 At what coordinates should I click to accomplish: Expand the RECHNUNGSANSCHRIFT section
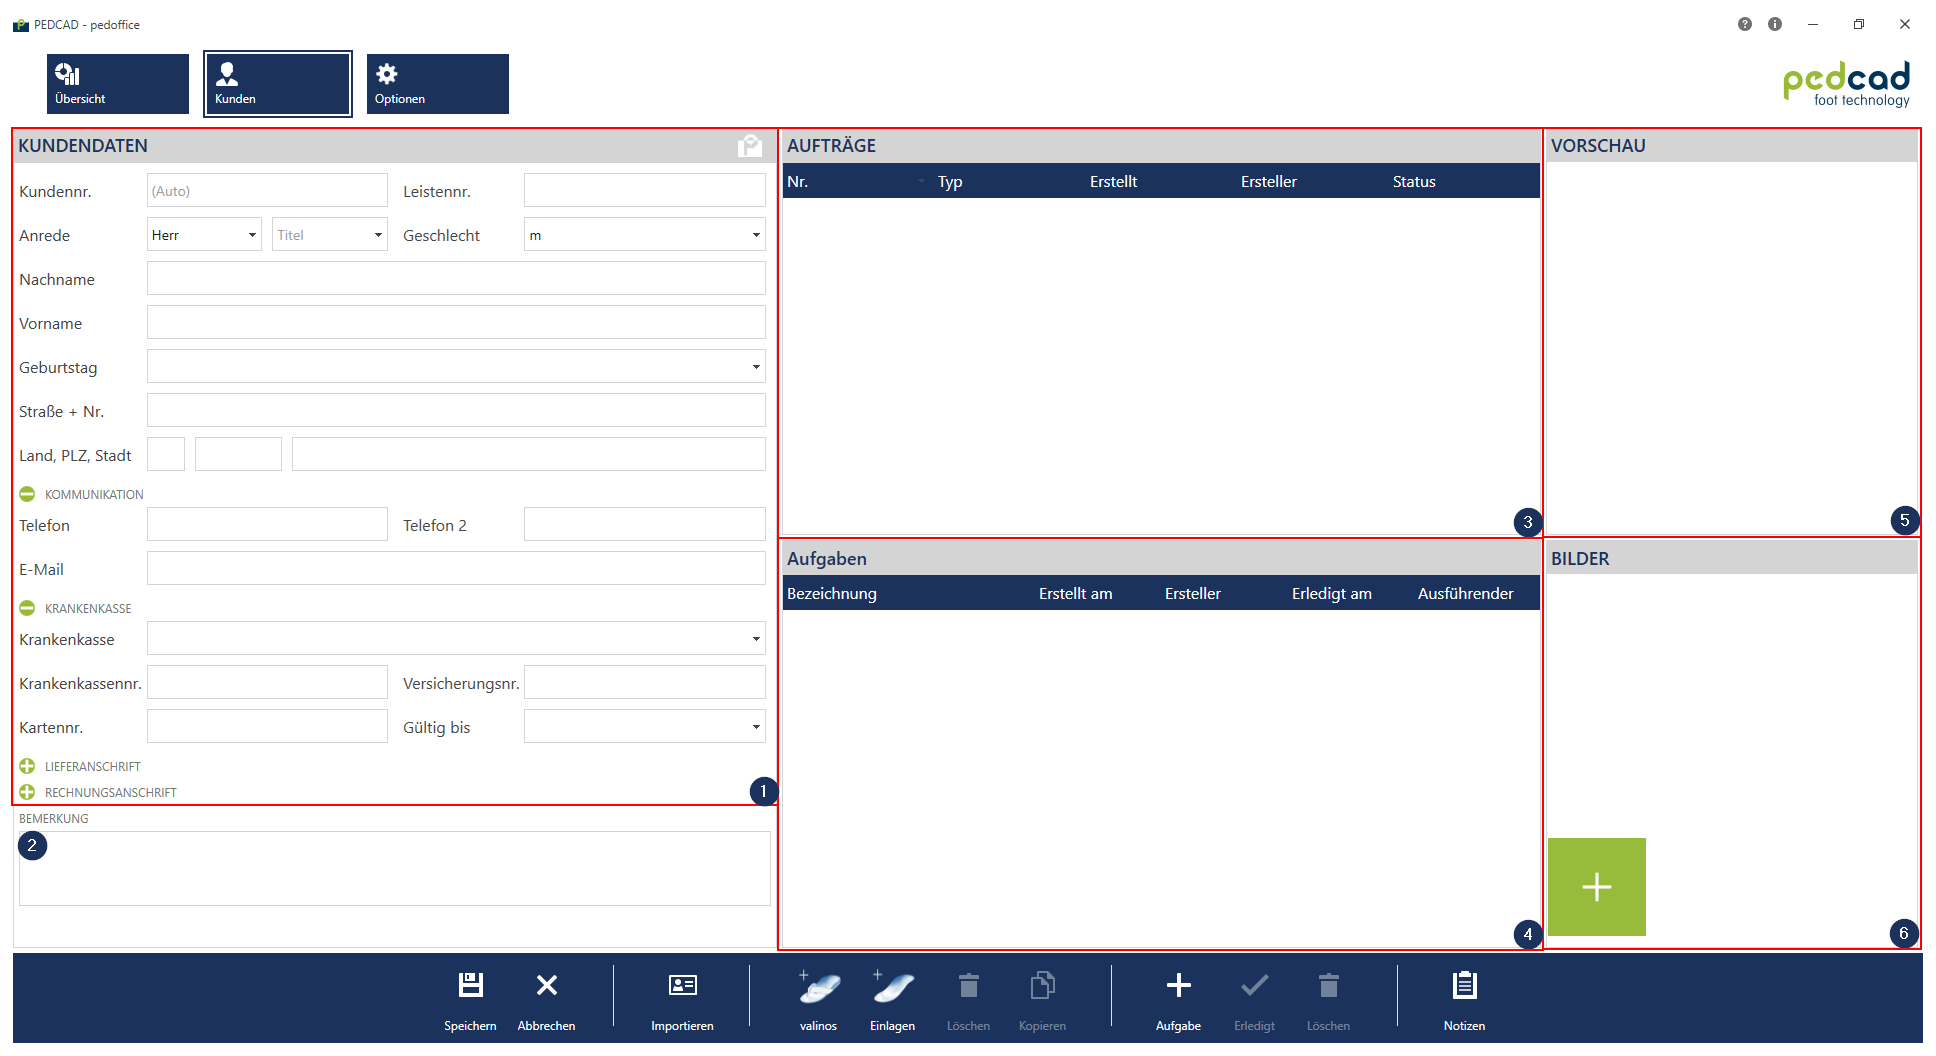click(x=27, y=792)
